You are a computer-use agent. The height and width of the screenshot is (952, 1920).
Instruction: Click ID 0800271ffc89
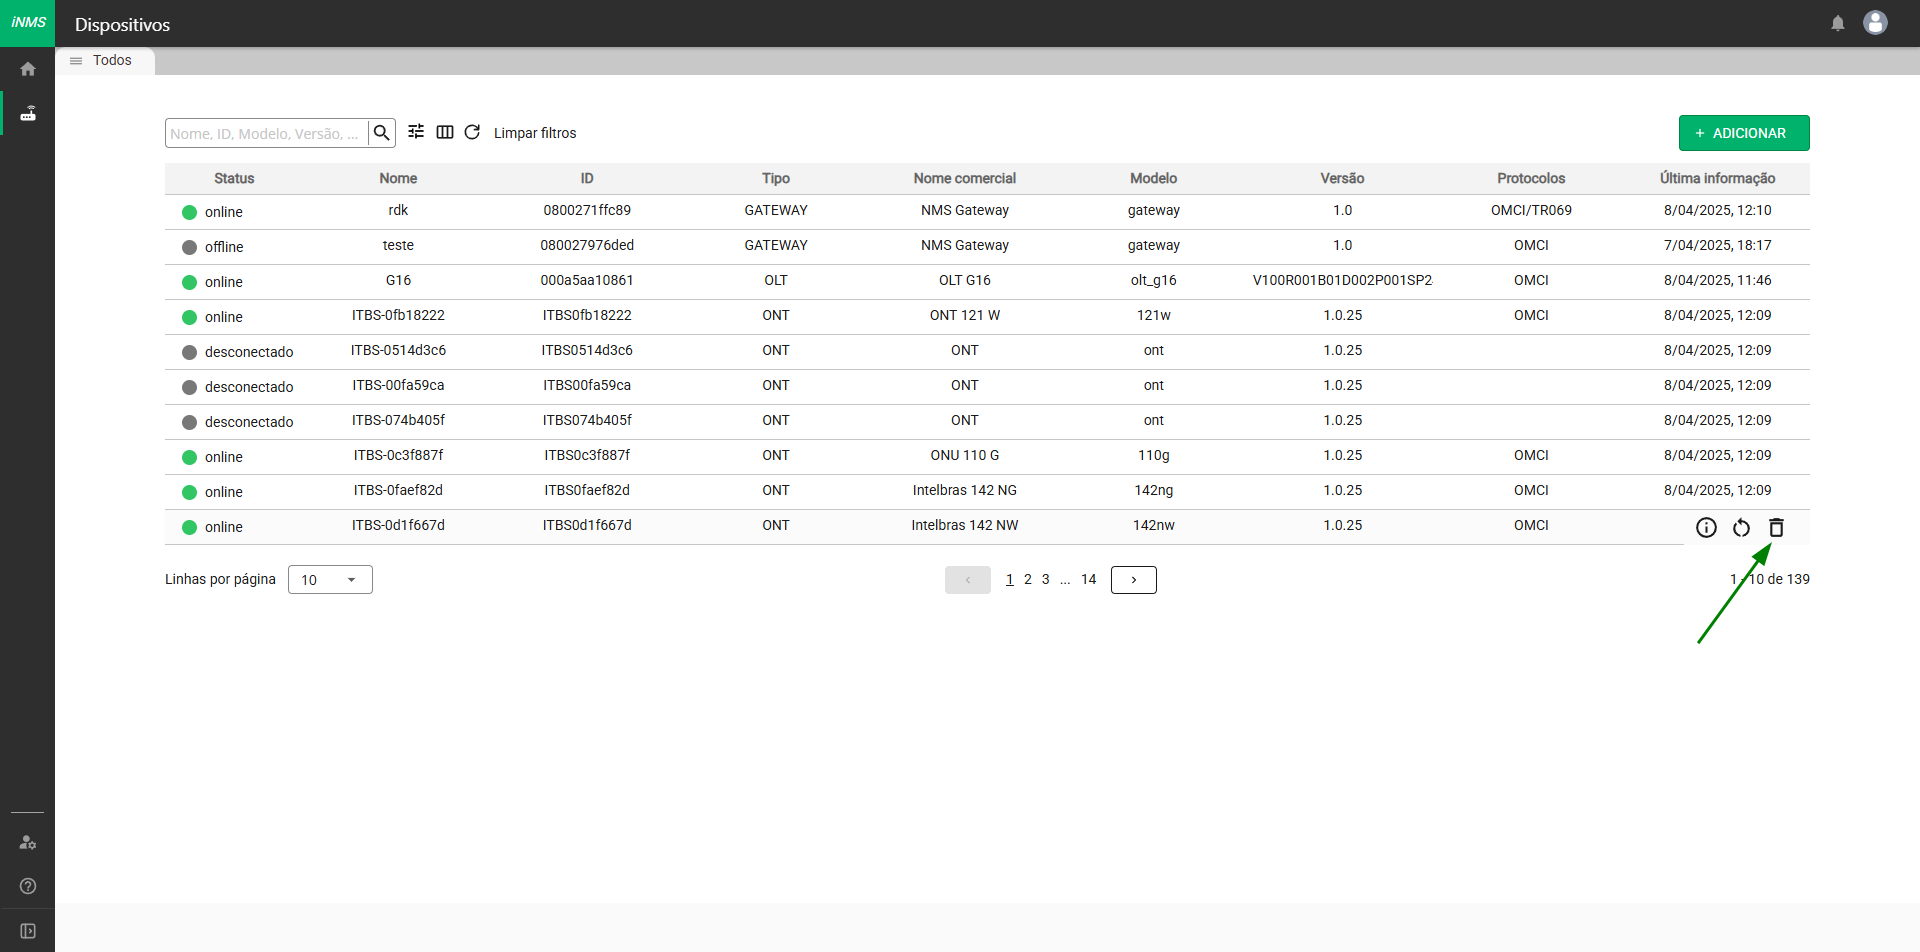pyautogui.click(x=587, y=210)
